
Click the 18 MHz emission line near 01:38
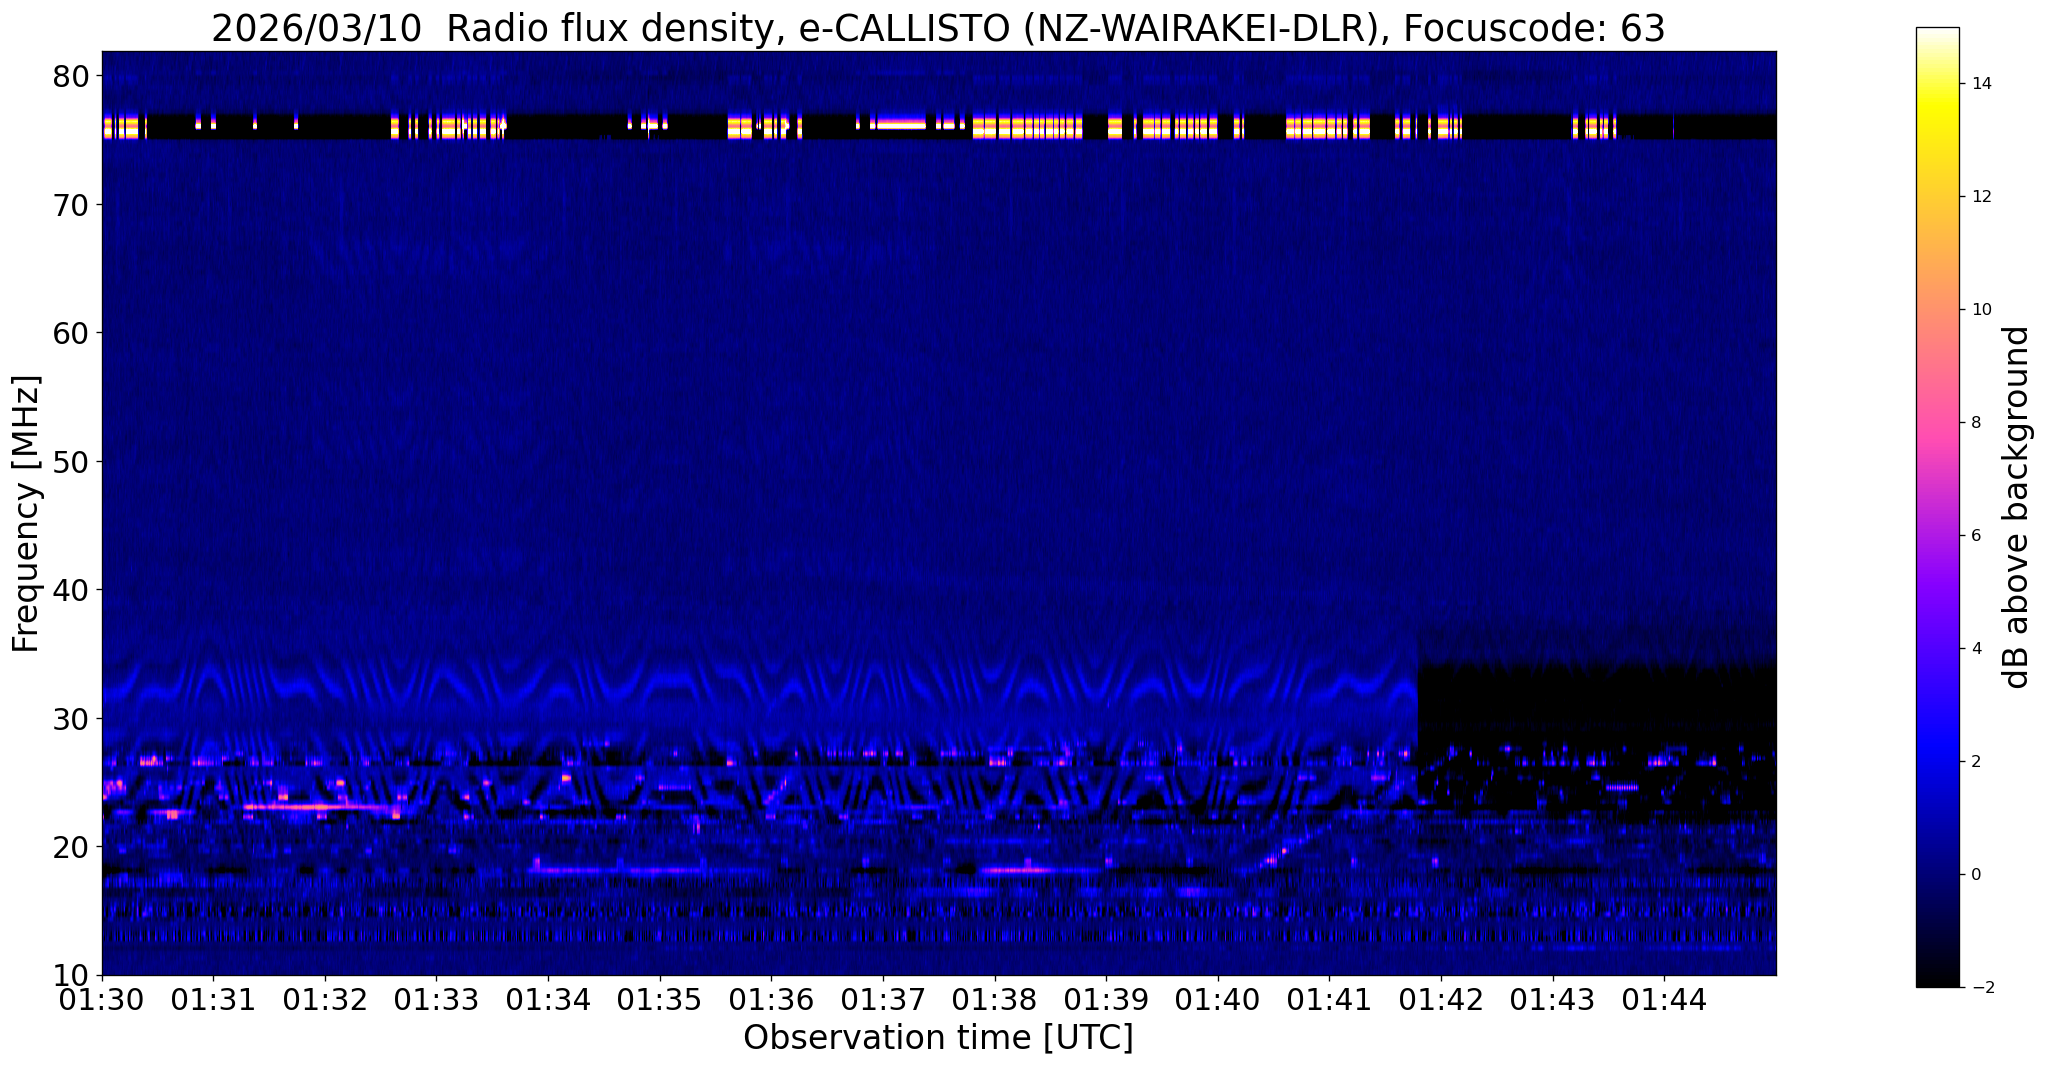(1018, 871)
